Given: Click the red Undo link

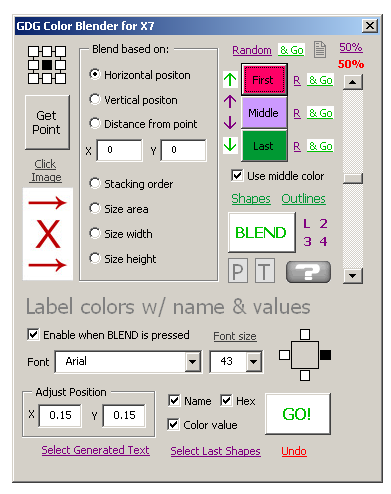Looking at the screenshot, I should (x=294, y=451).
